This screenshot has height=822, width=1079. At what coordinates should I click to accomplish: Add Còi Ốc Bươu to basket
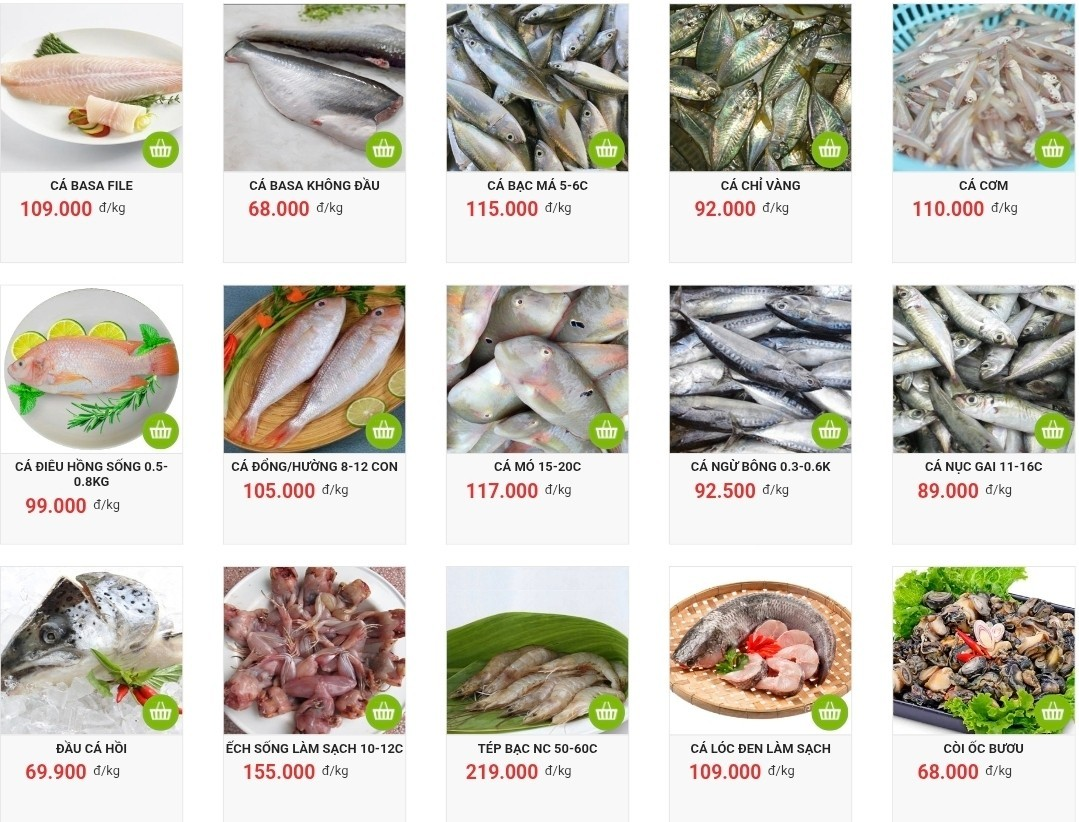coord(1052,713)
